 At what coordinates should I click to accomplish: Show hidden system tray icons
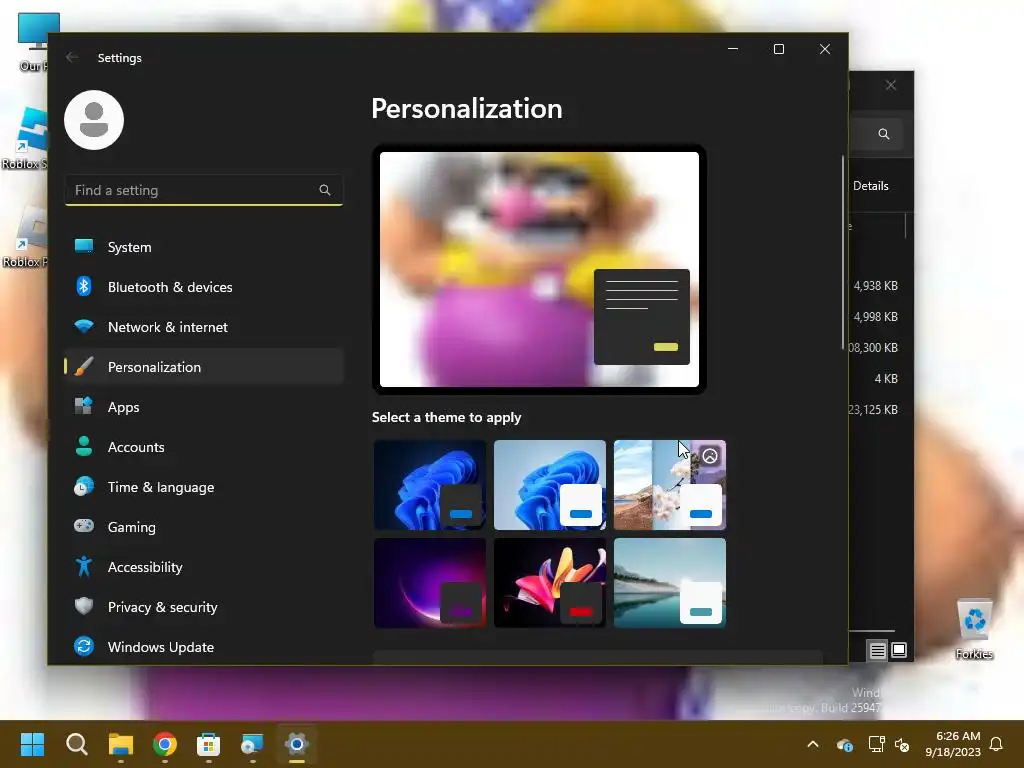(x=813, y=744)
